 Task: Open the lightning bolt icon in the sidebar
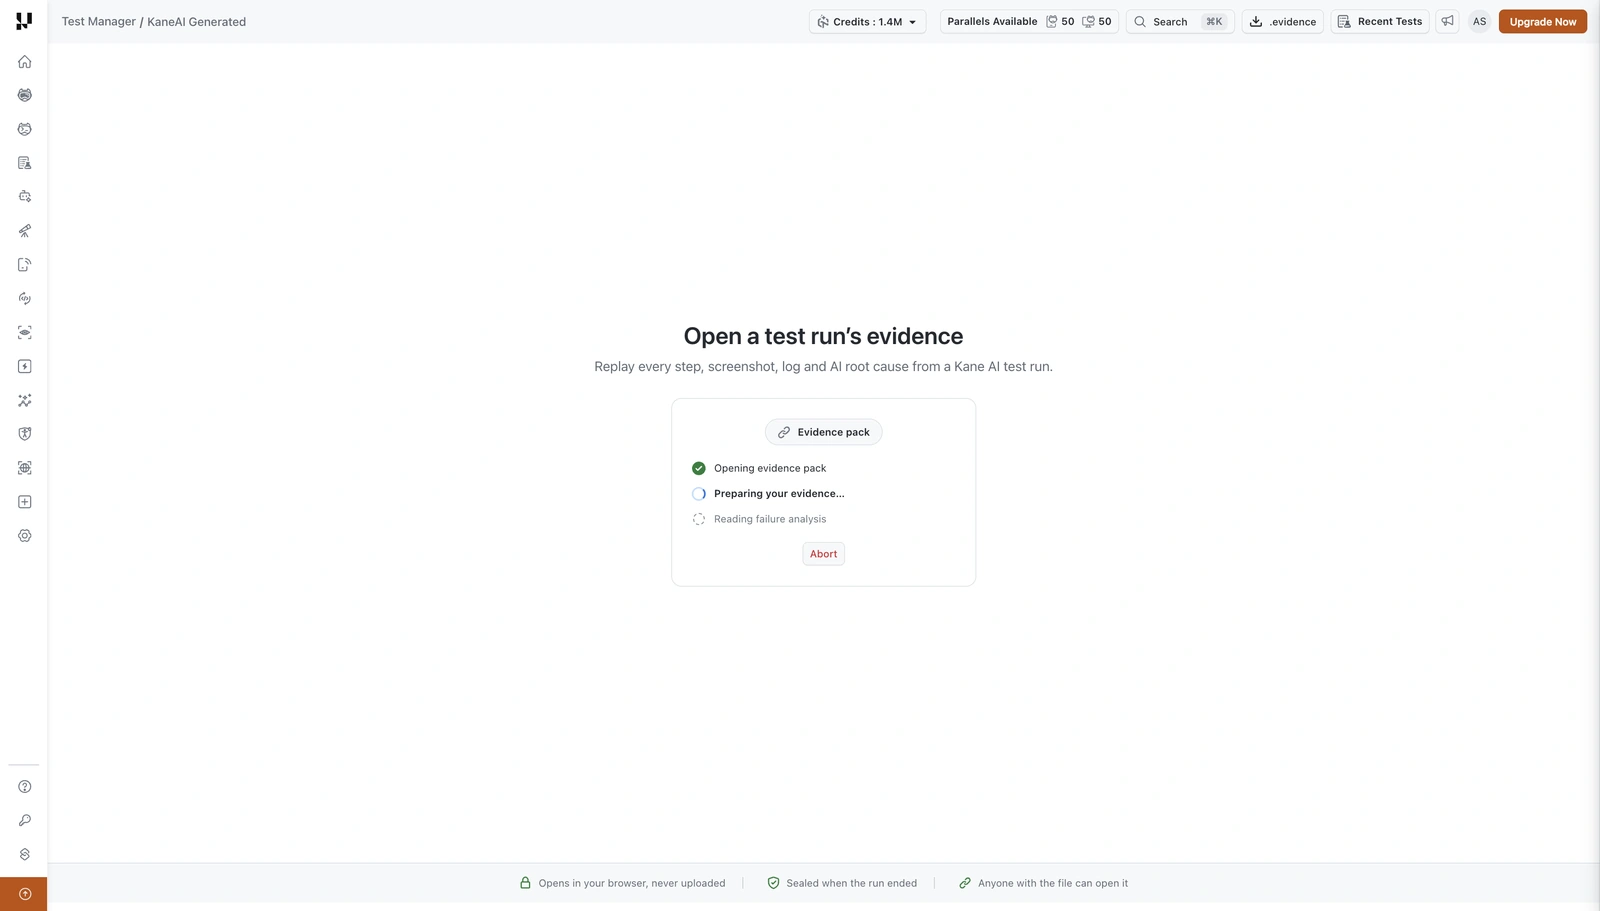pos(25,366)
